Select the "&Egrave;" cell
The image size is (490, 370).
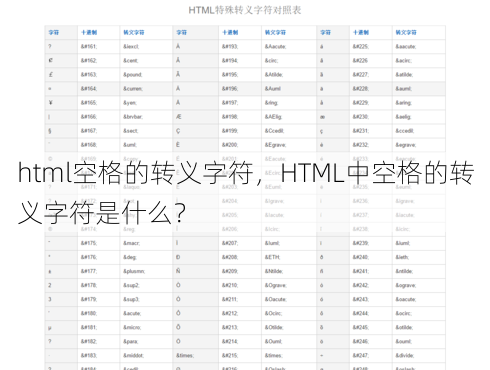[289, 145]
